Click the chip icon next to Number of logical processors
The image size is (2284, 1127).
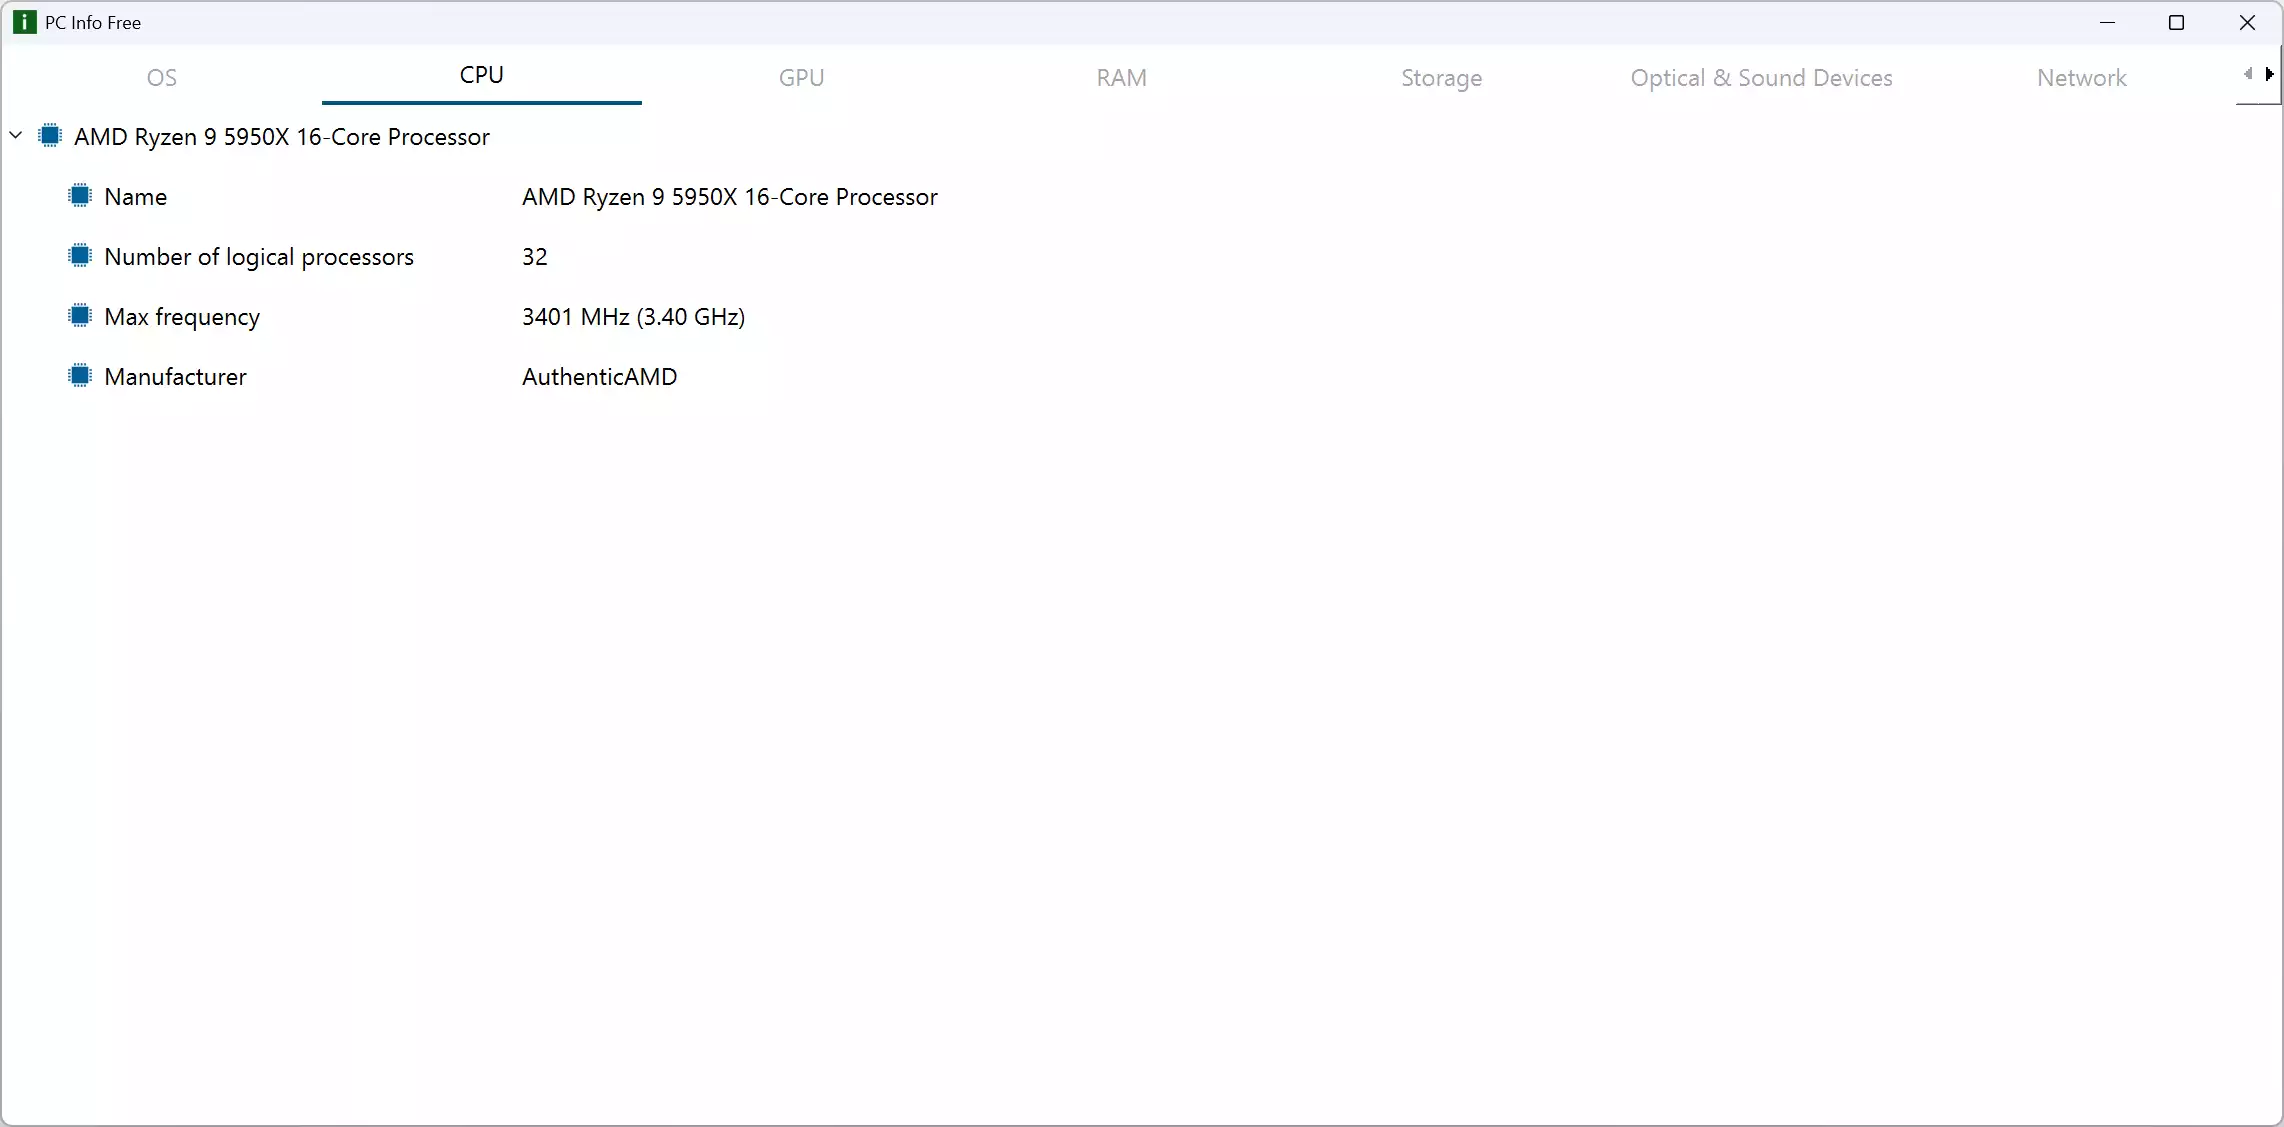(x=80, y=256)
